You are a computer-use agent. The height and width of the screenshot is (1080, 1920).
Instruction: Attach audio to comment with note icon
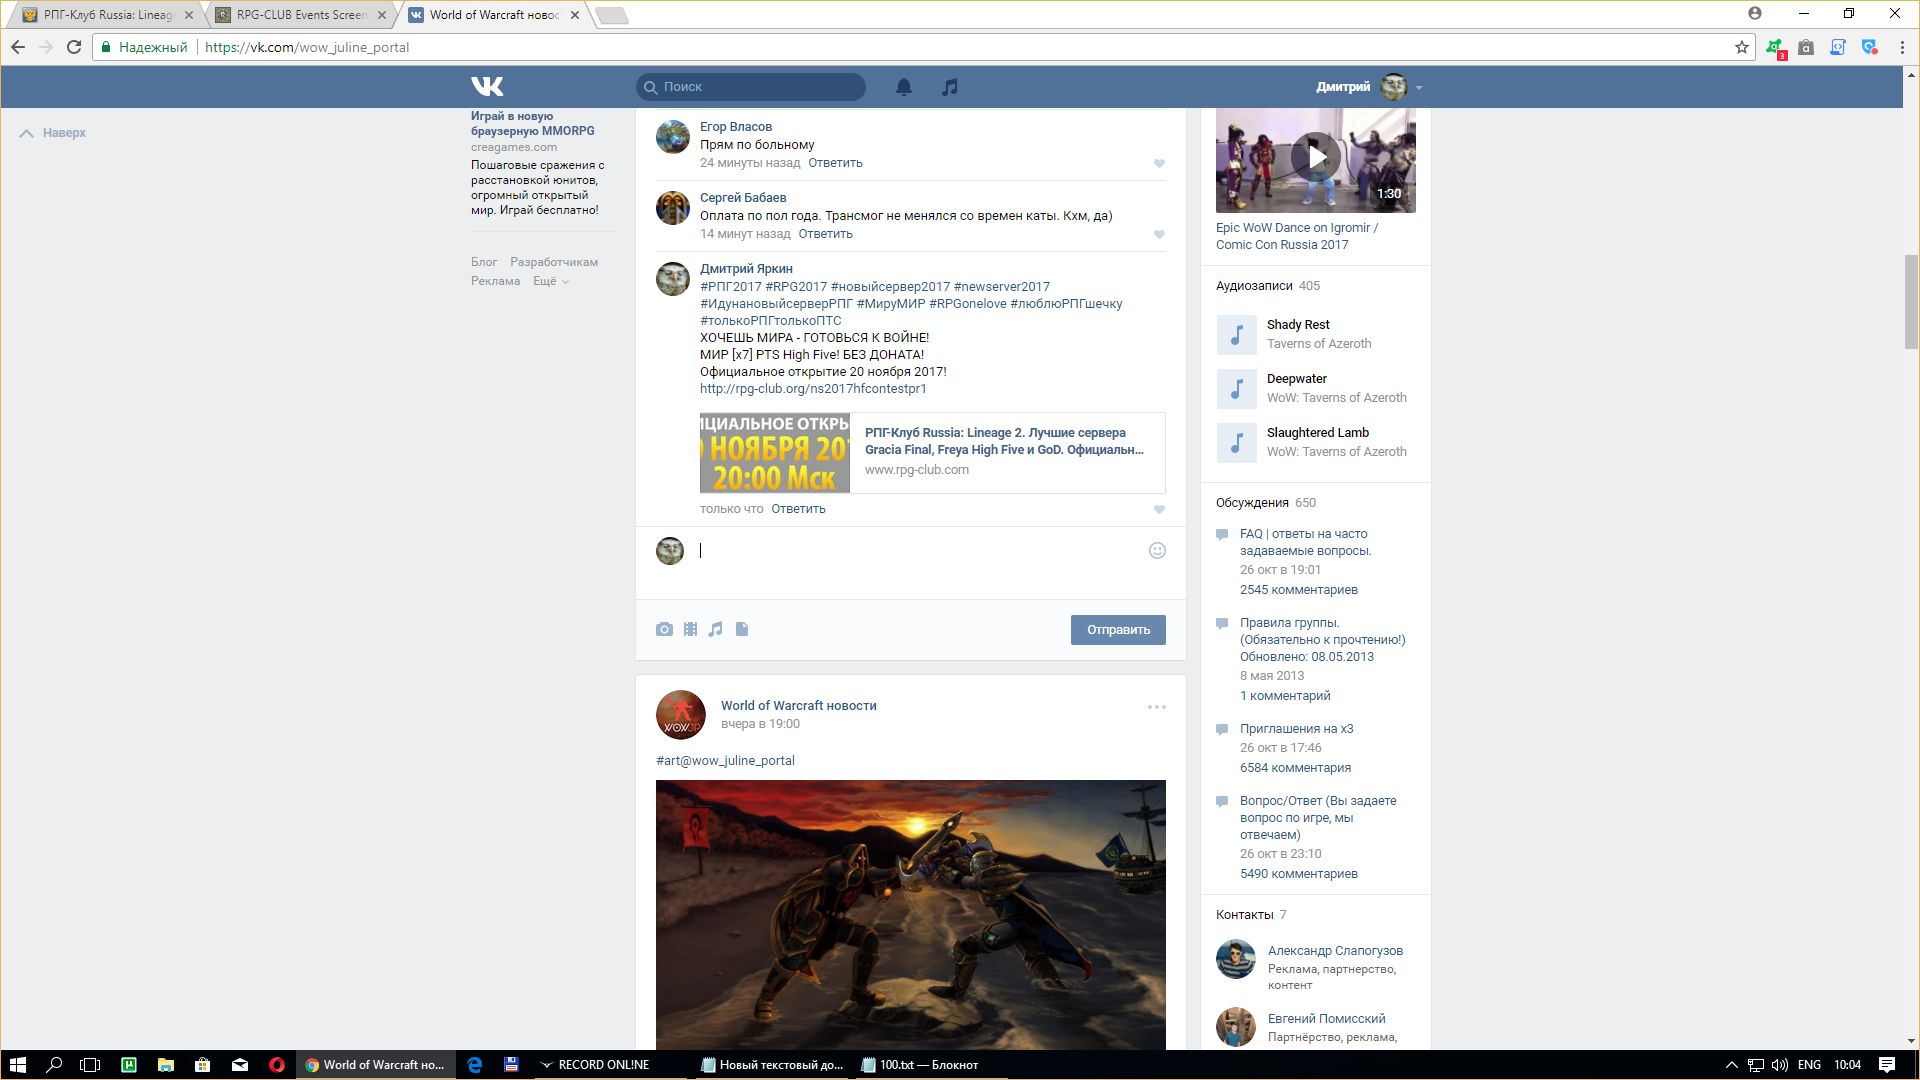click(x=716, y=629)
